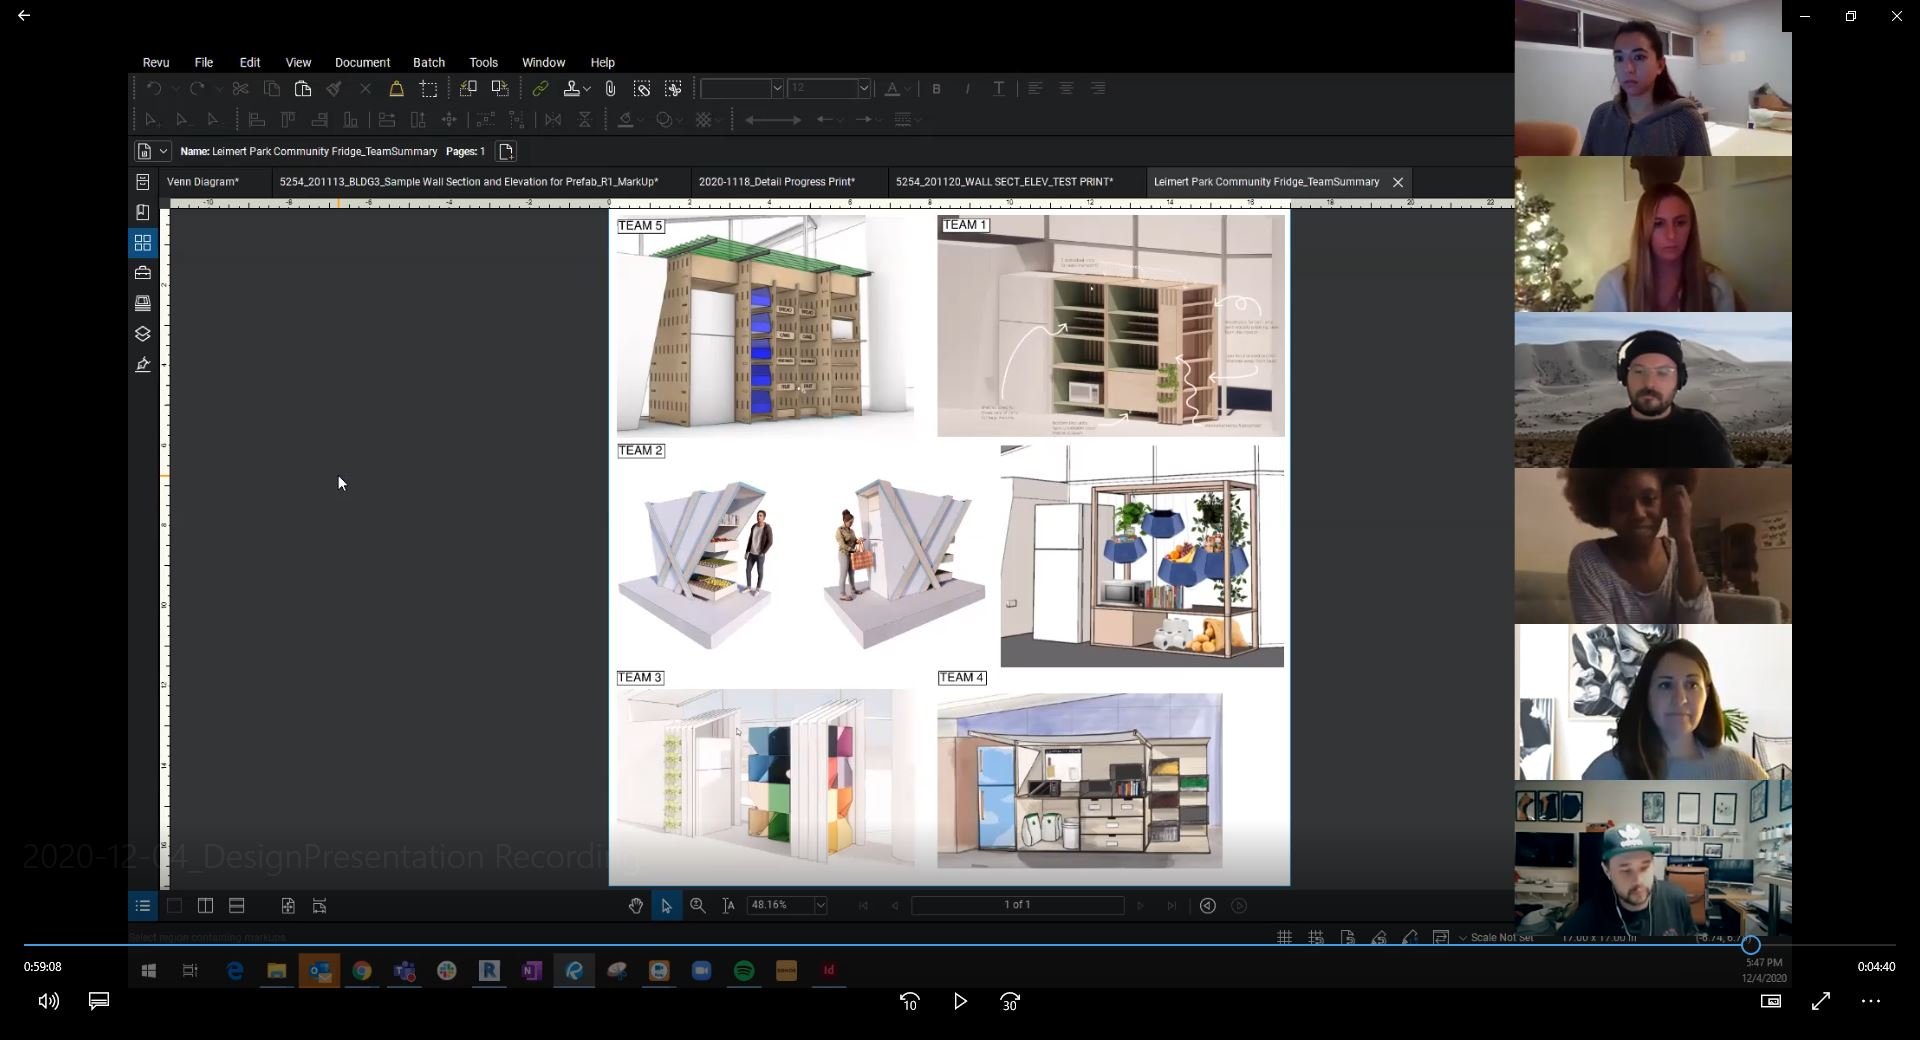Open the Bookmarks panel icon
This screenshot has height=1040, width=1920.
point(143,212)
